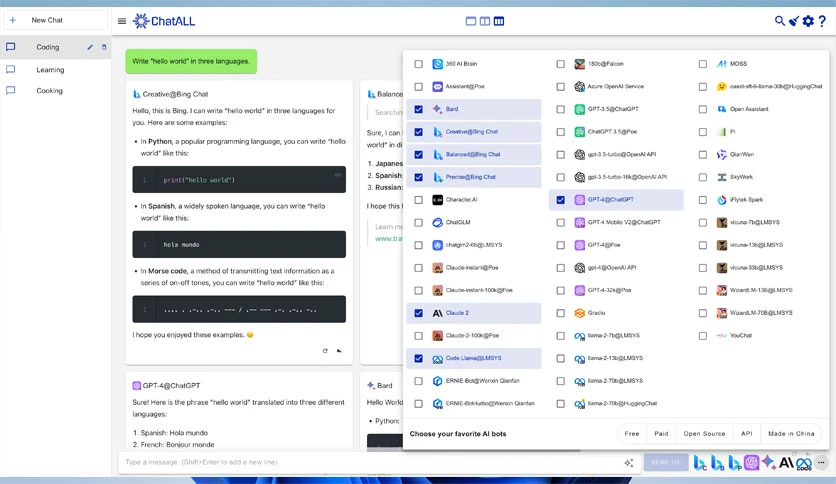This screenshot has height=484, width=836.
Task: Select the Assistant@Poe bot label
Action: (465, 86)
